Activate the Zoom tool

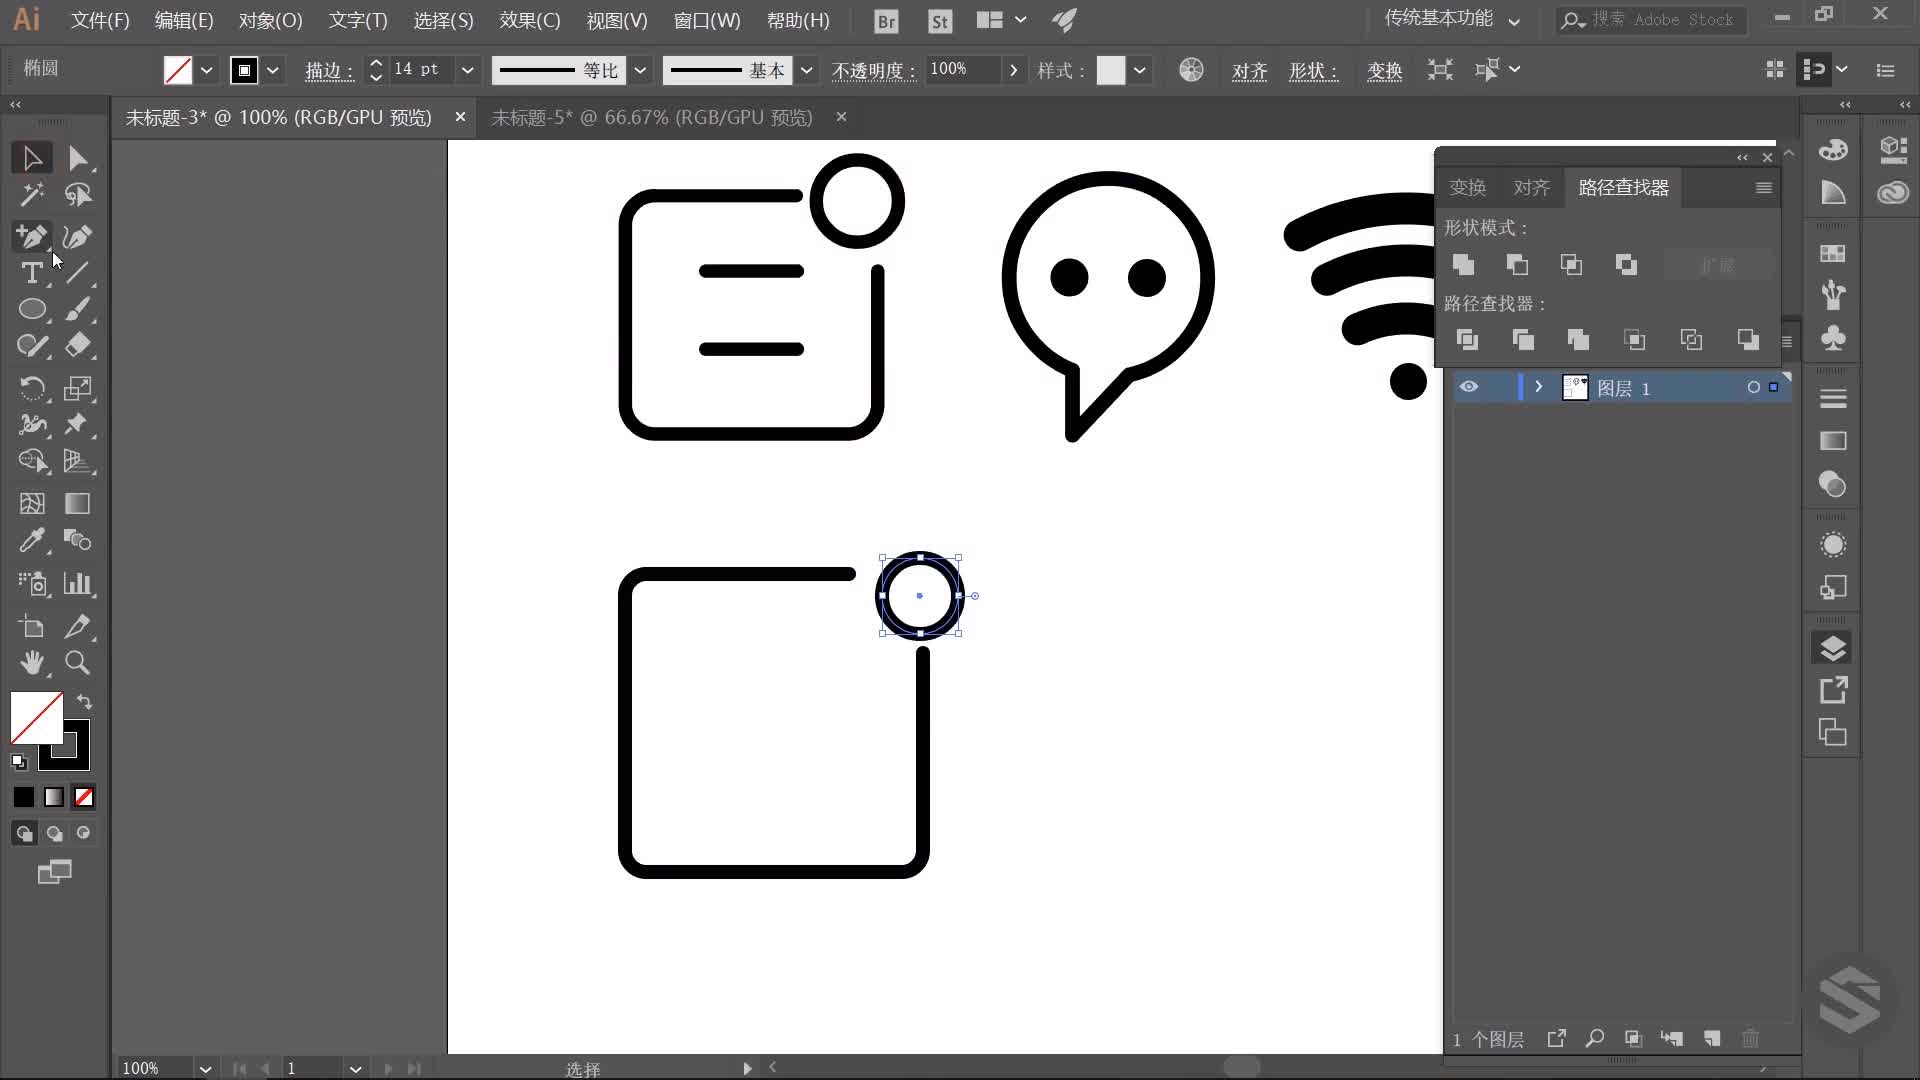point(77,662)
